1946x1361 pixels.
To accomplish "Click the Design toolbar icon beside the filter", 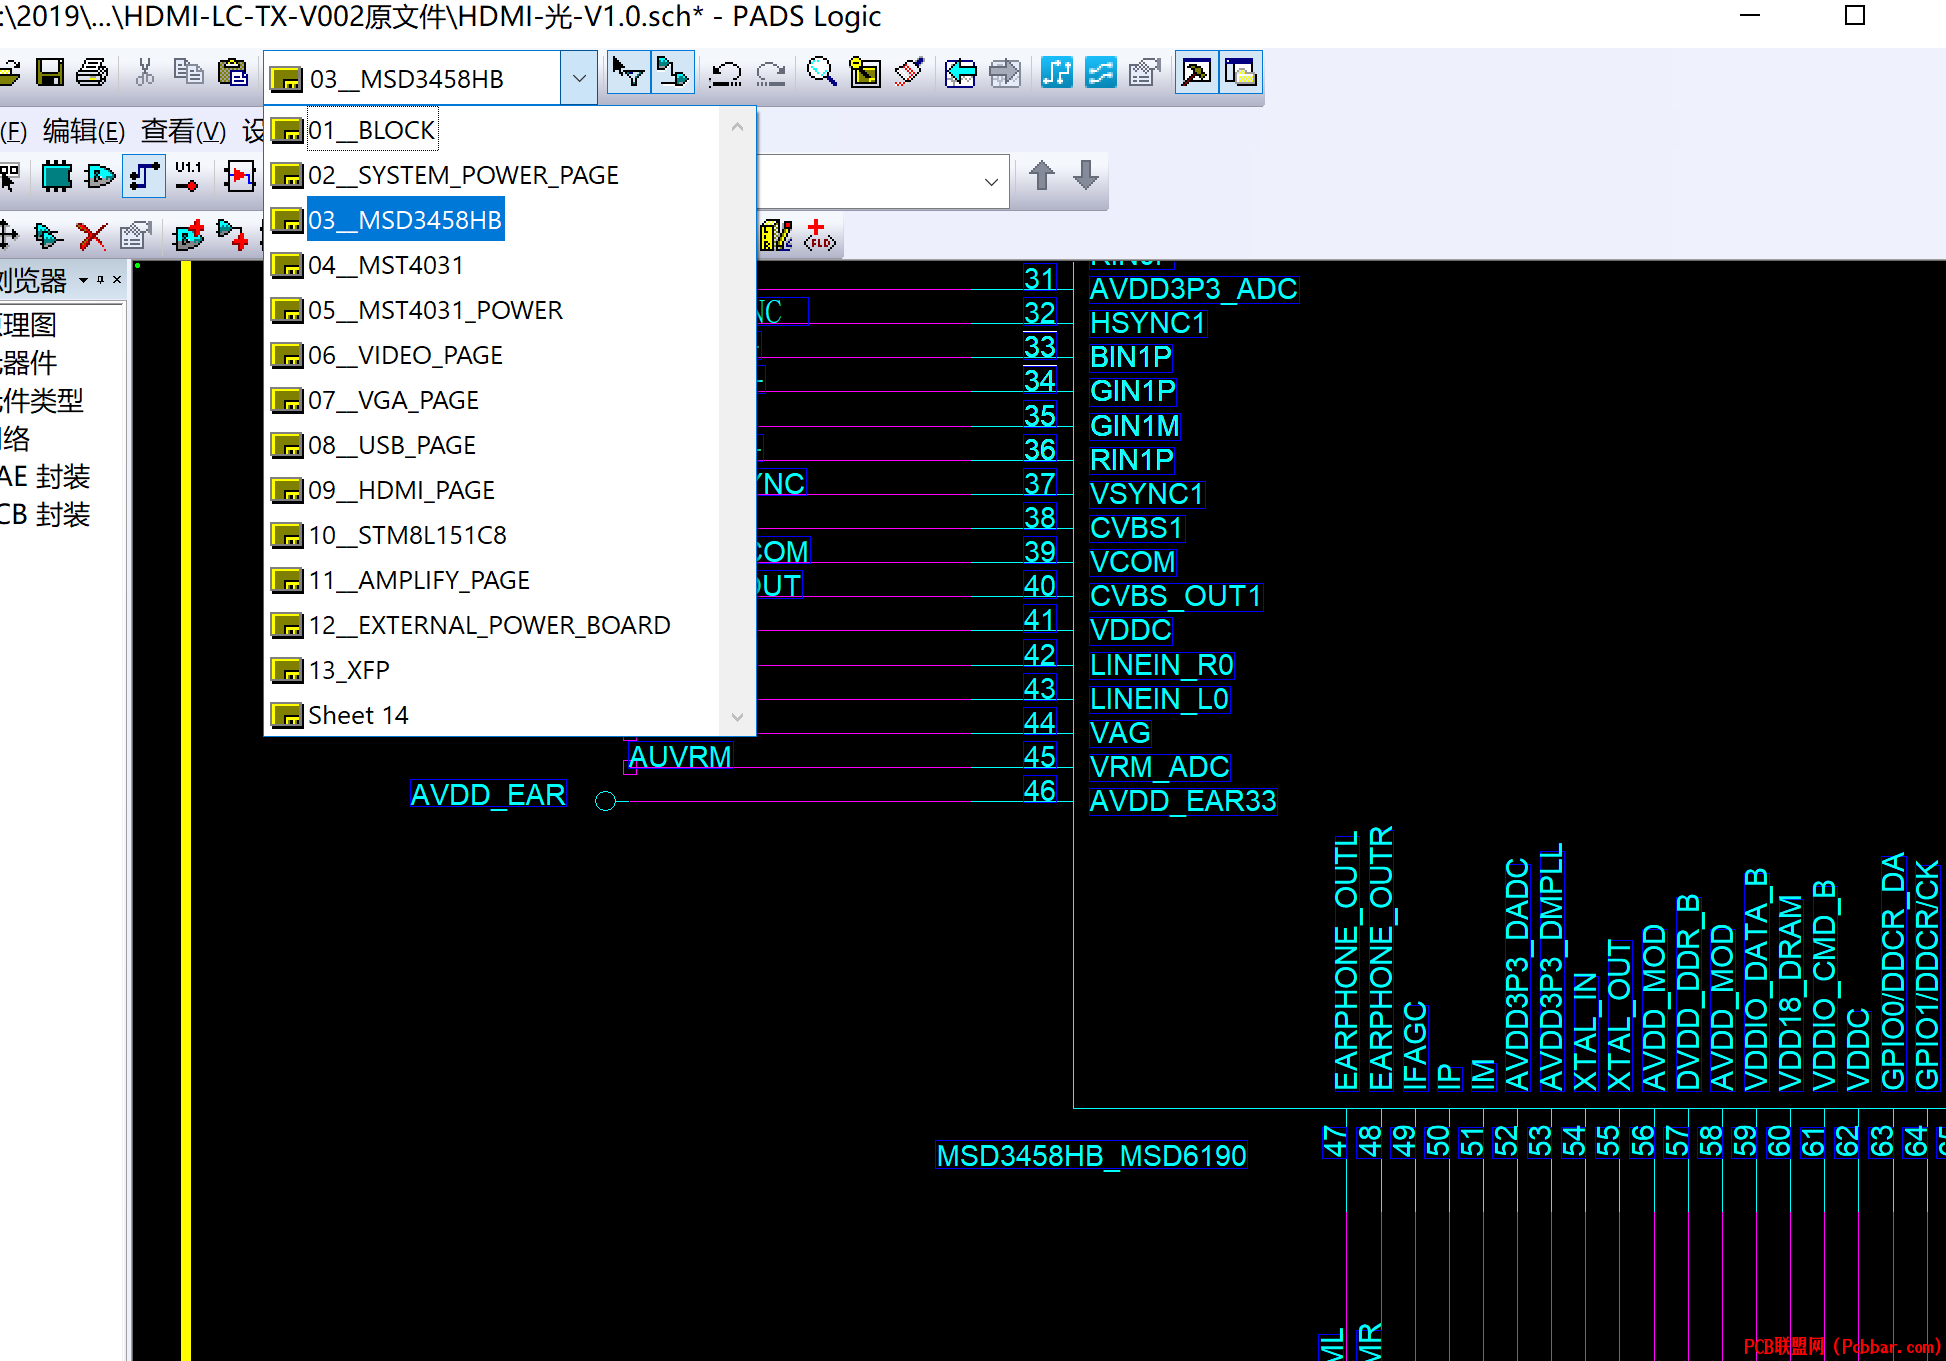I will tap(673, 72).
